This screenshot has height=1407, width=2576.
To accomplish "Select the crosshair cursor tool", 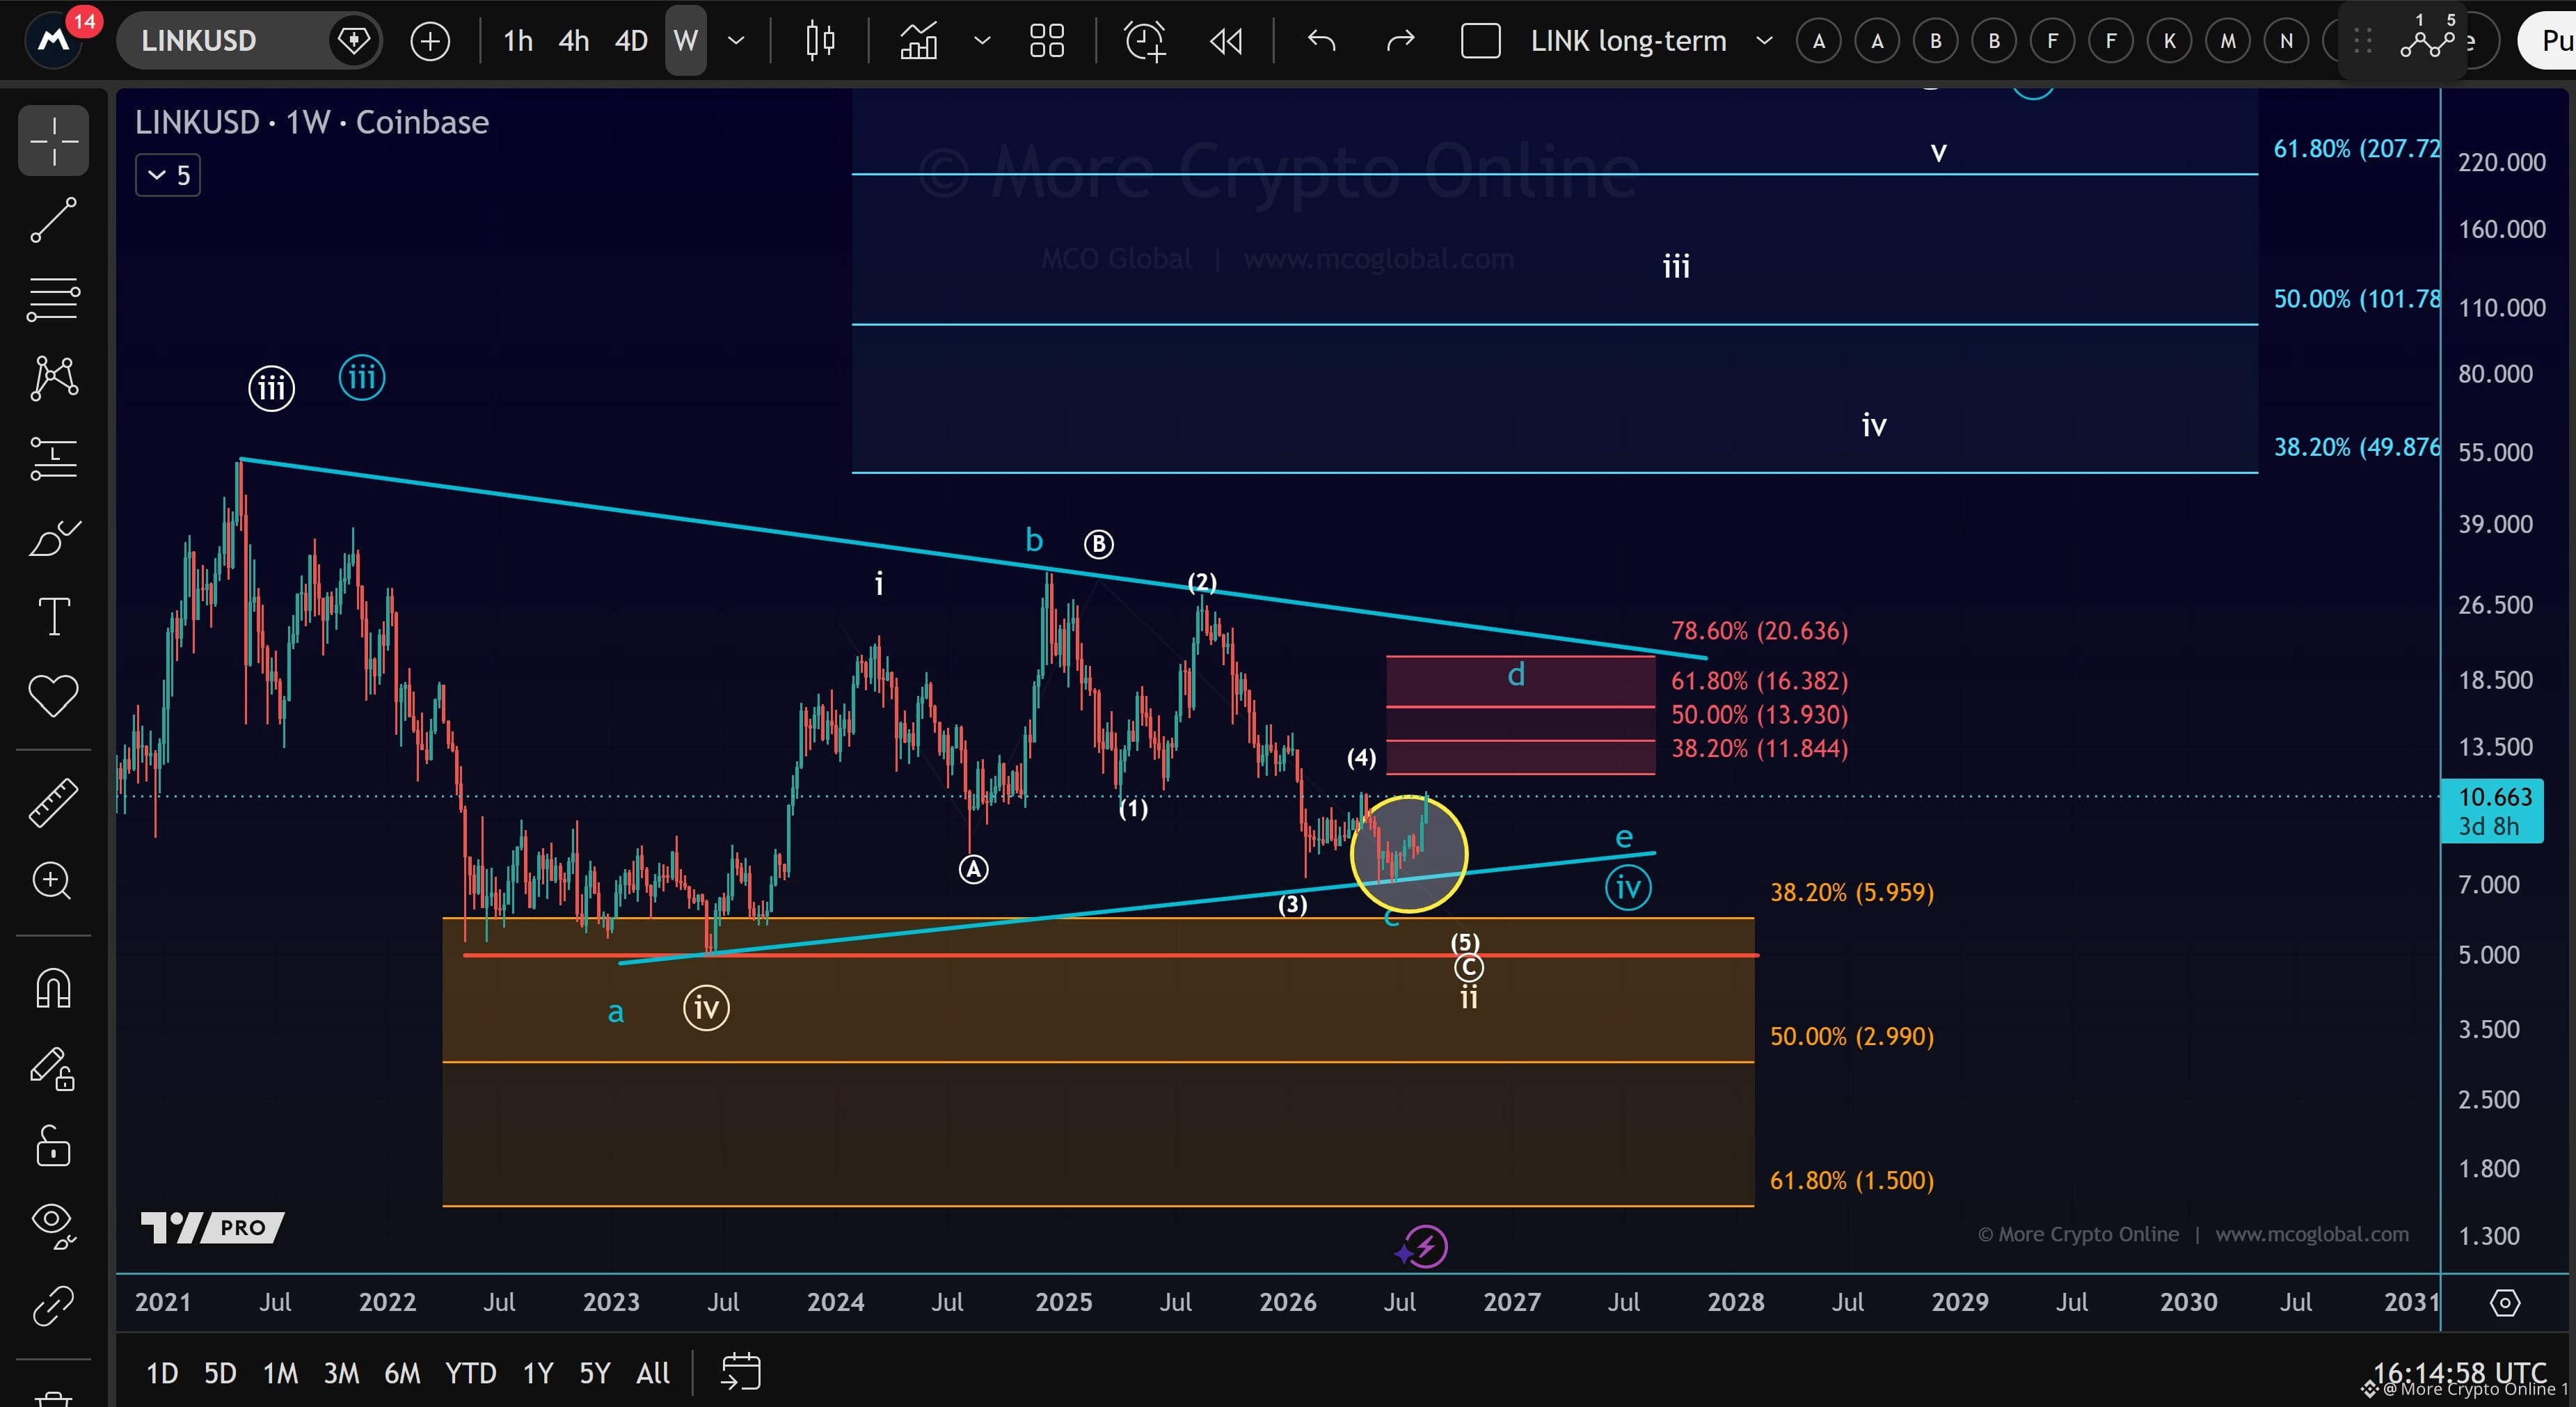I will tap(53, 140).
